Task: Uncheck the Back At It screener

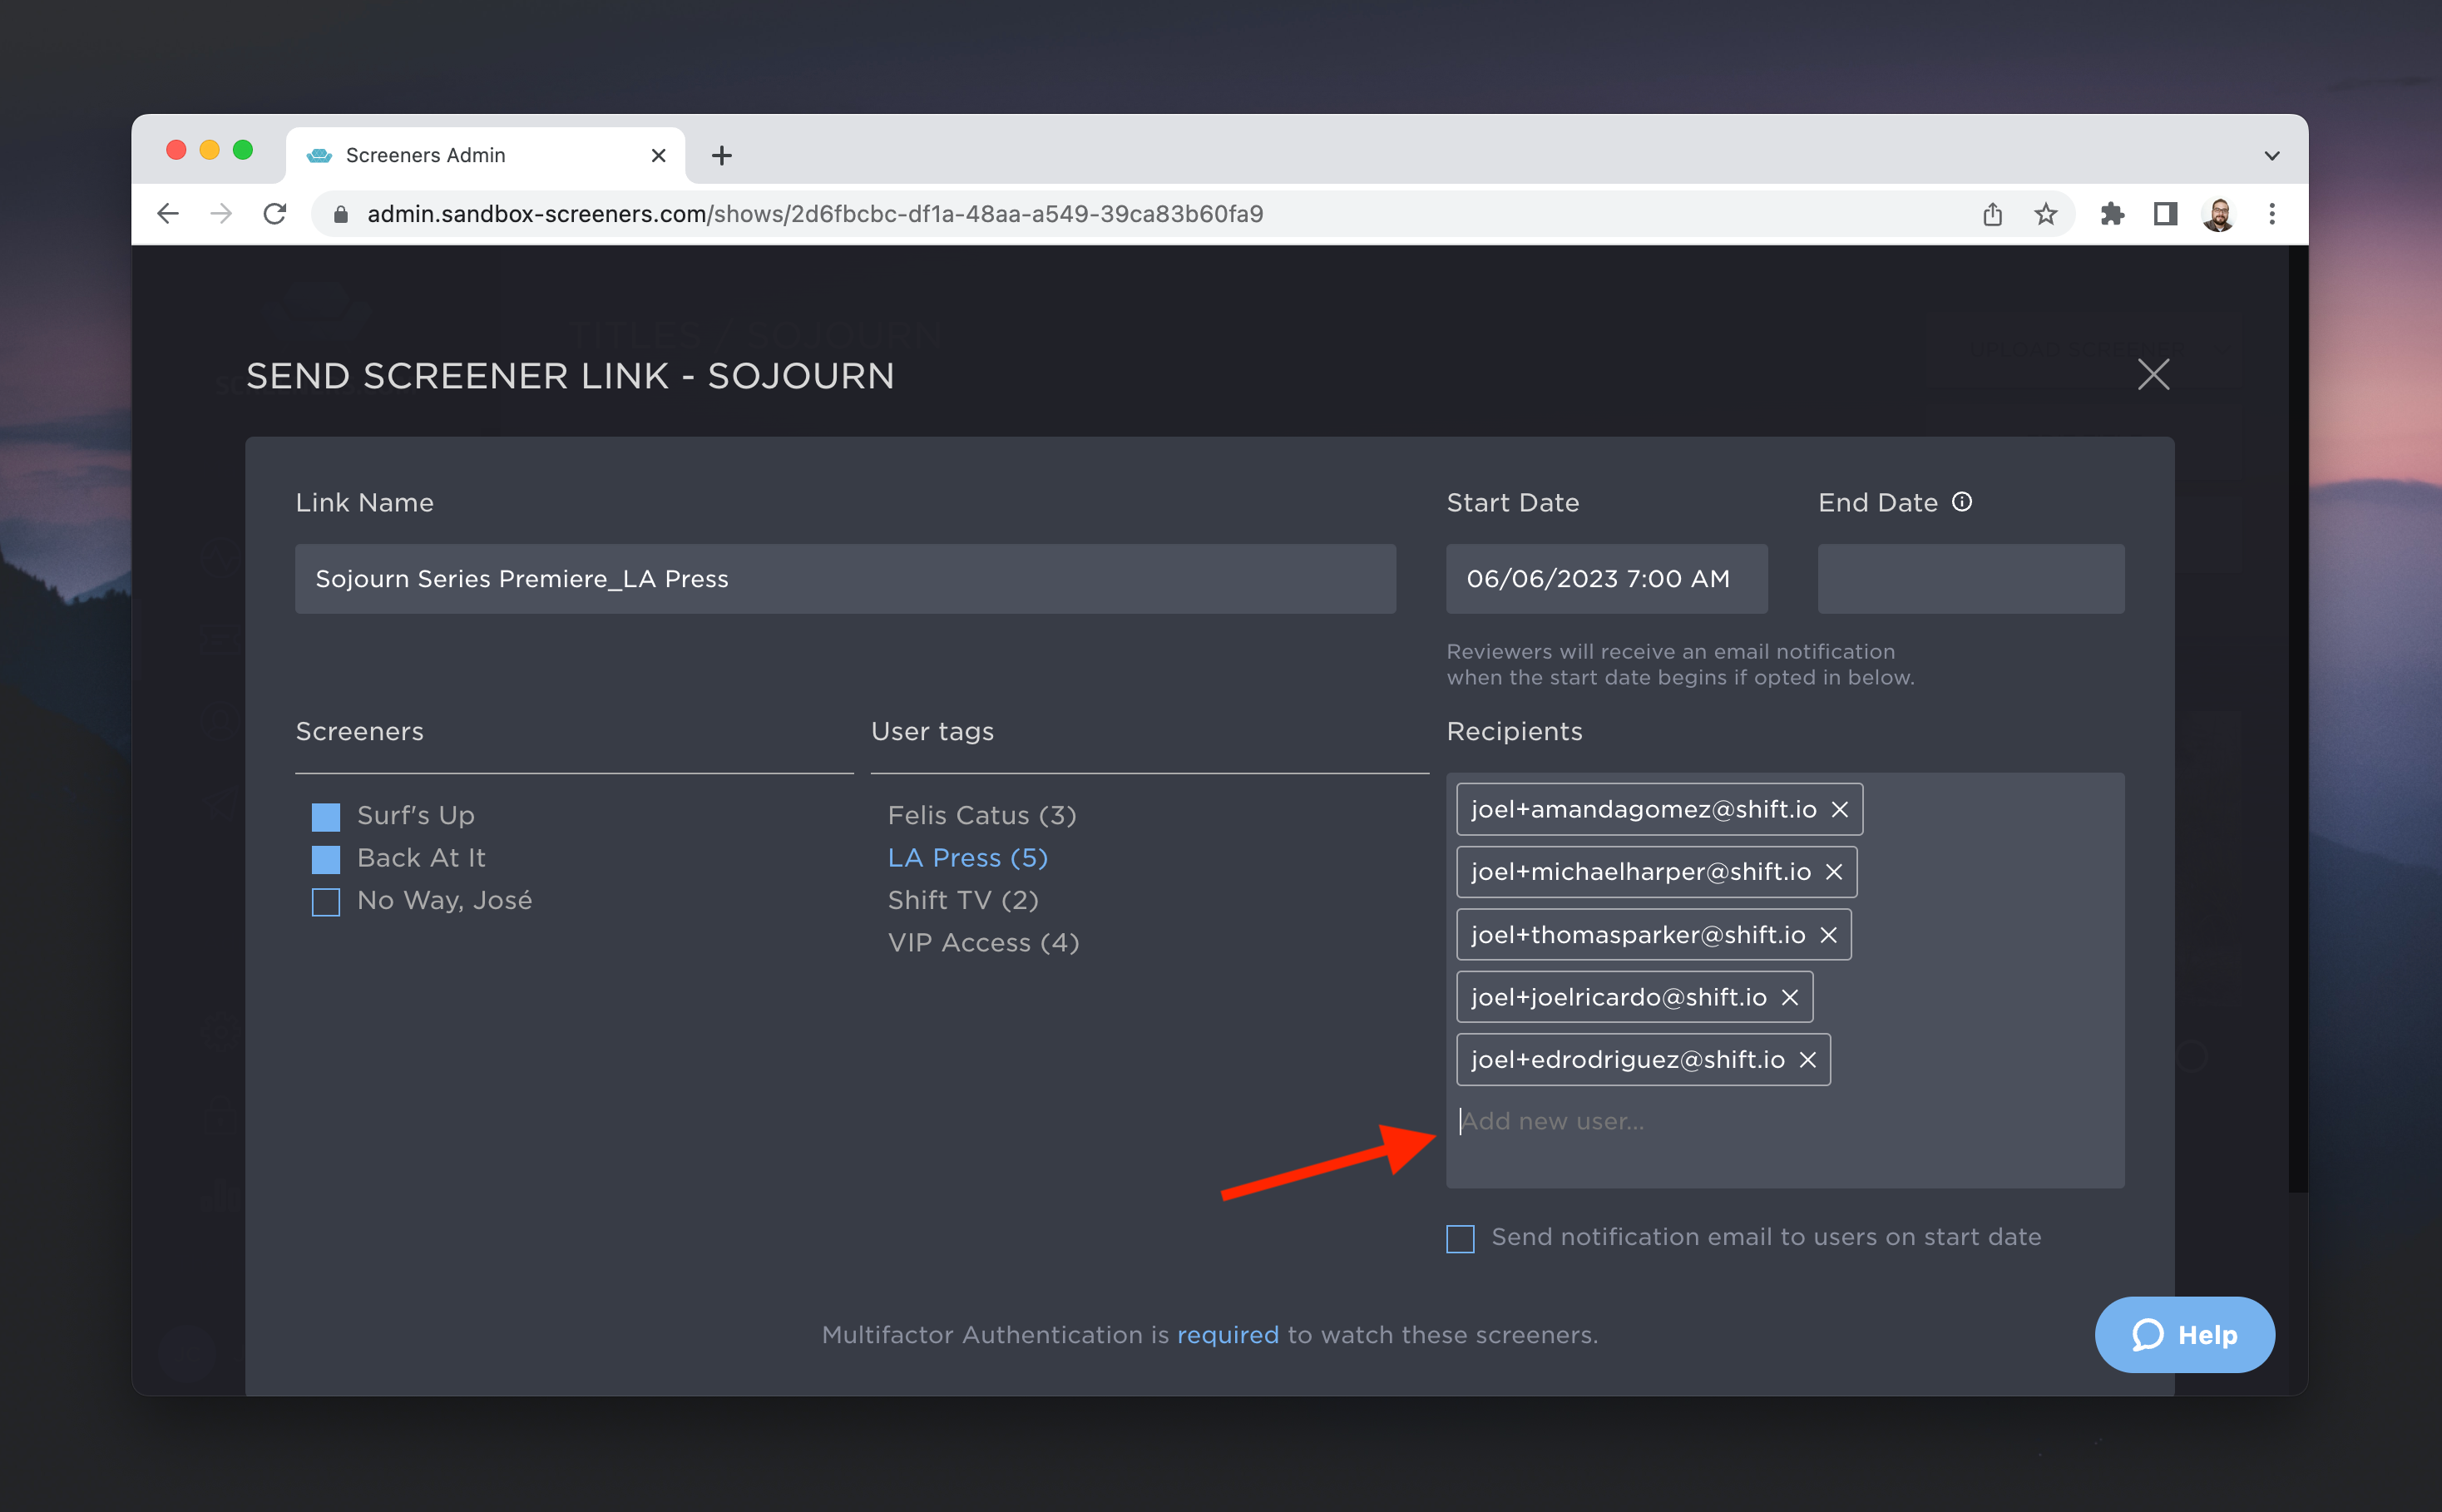Action: [x=326, y=859]
